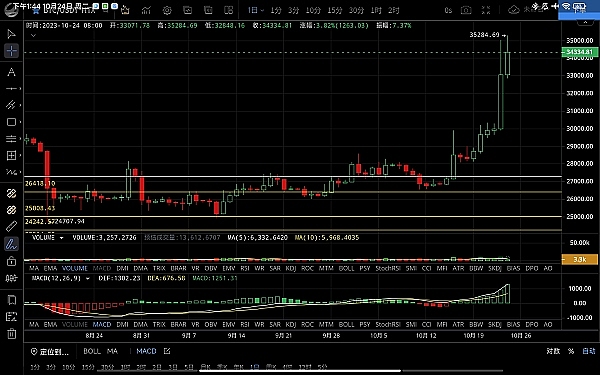Screen dimensions: 600x375
Task: Enter fullscreen with the expand icon
Action: 486,10
